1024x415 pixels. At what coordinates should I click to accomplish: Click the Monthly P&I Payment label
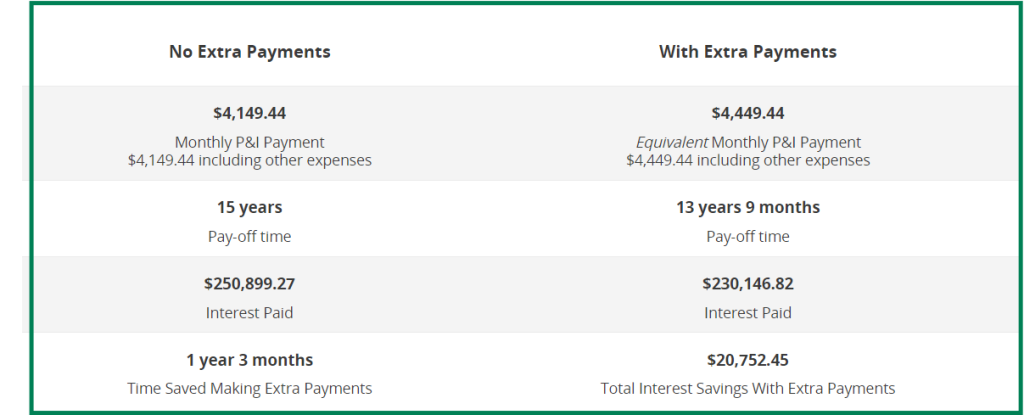[x=249, y=142]
